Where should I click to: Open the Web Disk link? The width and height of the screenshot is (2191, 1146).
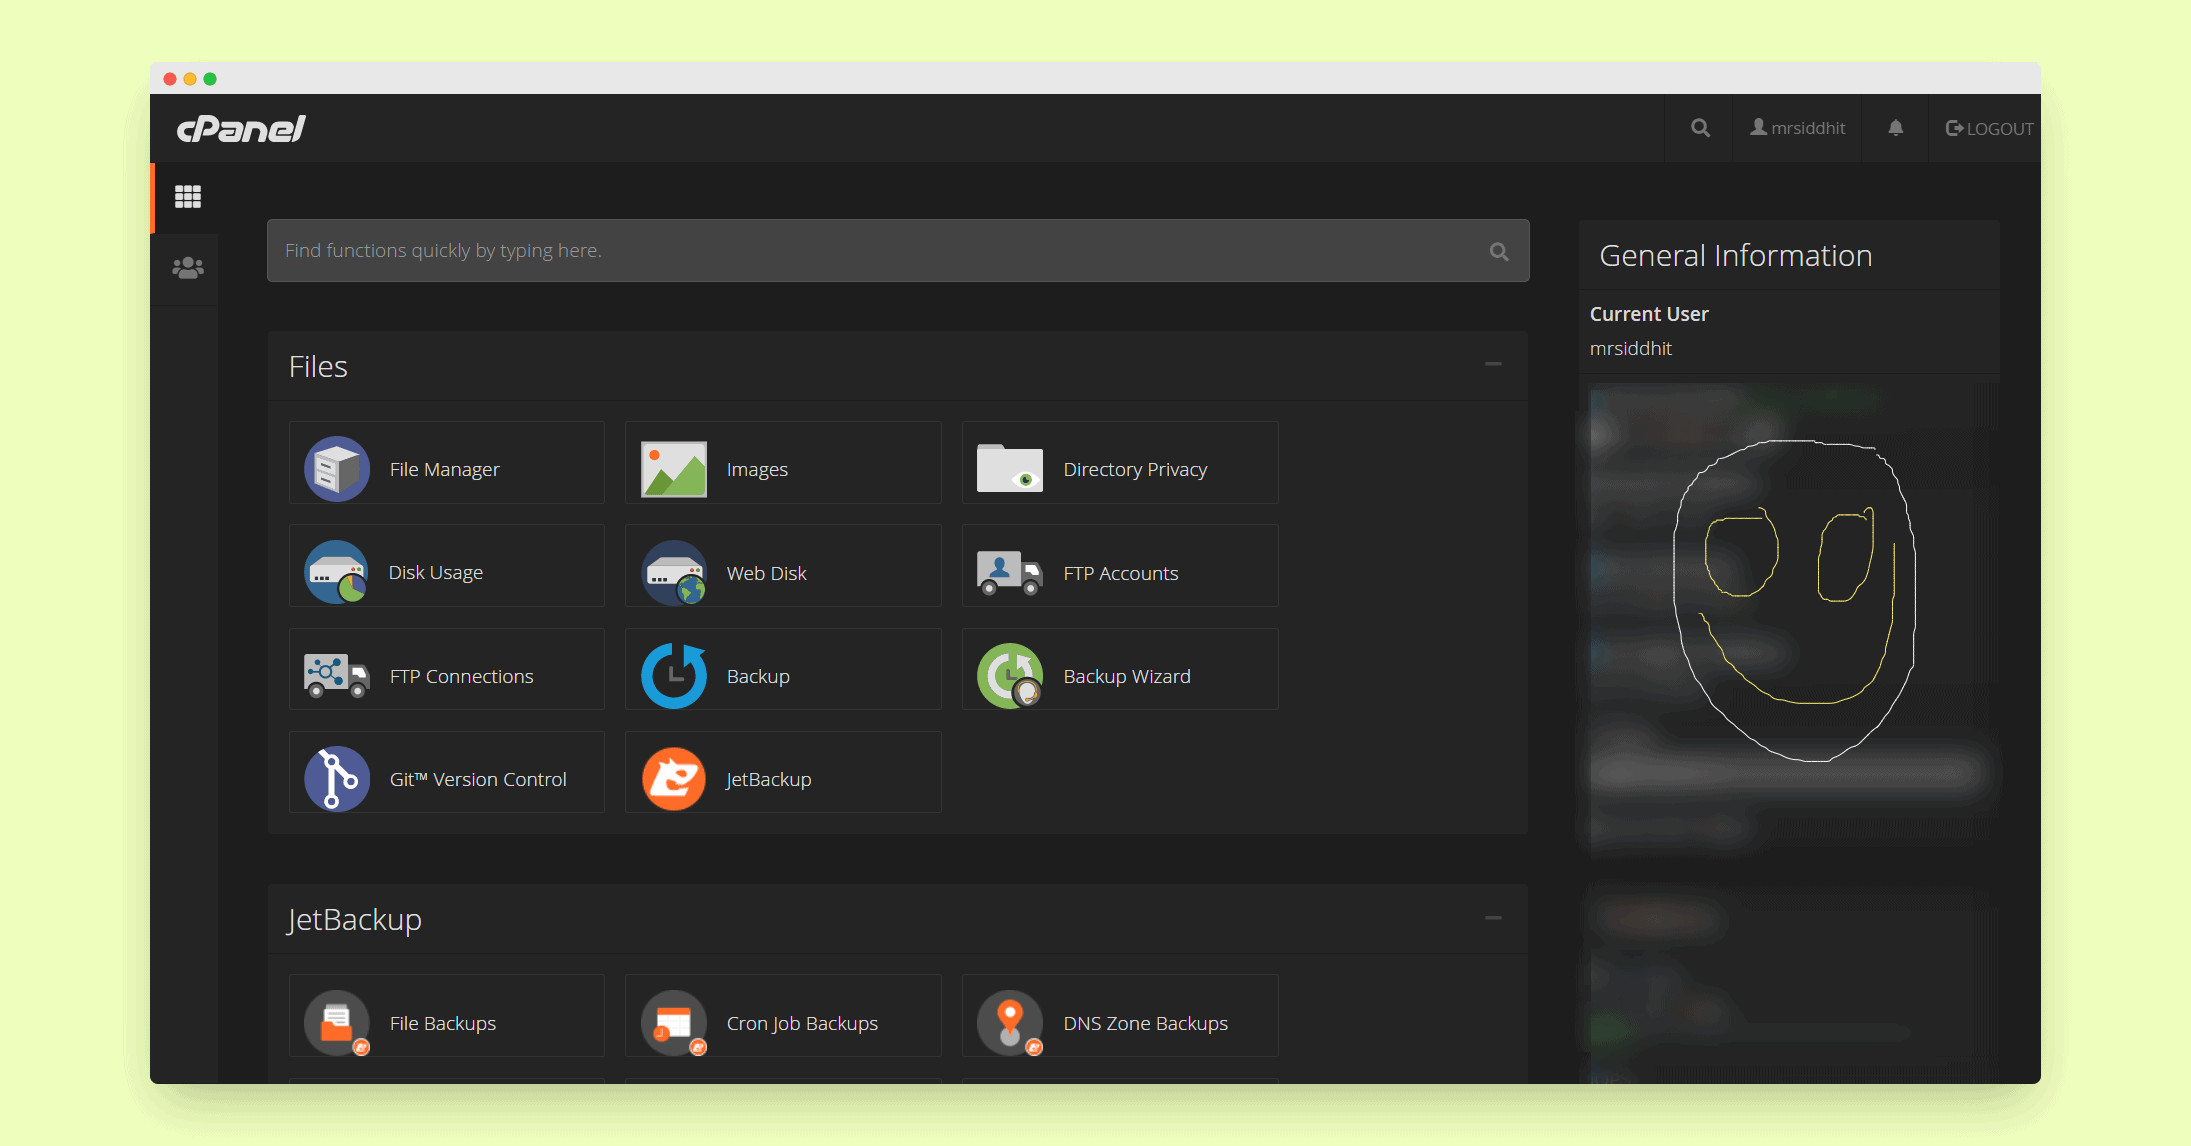pos(766,573)
